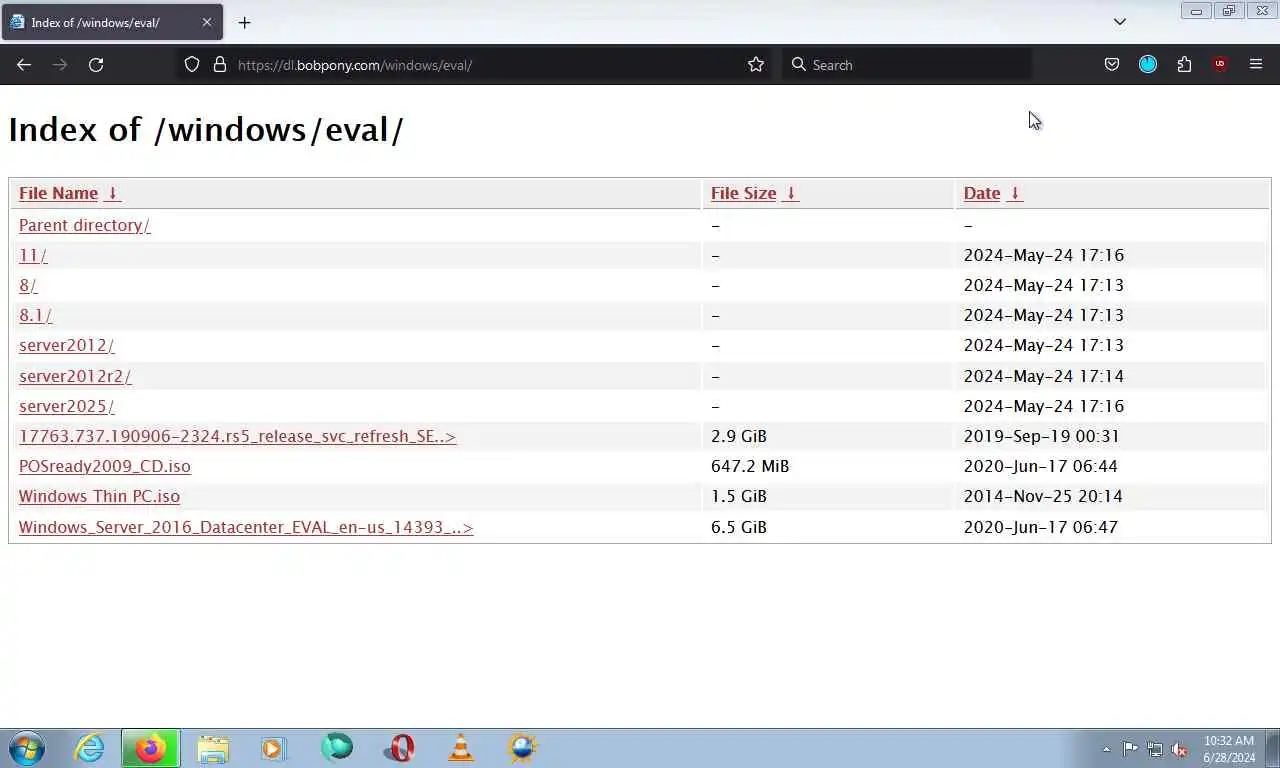Open the server2012r2/ folder

(x=75, y=376)
